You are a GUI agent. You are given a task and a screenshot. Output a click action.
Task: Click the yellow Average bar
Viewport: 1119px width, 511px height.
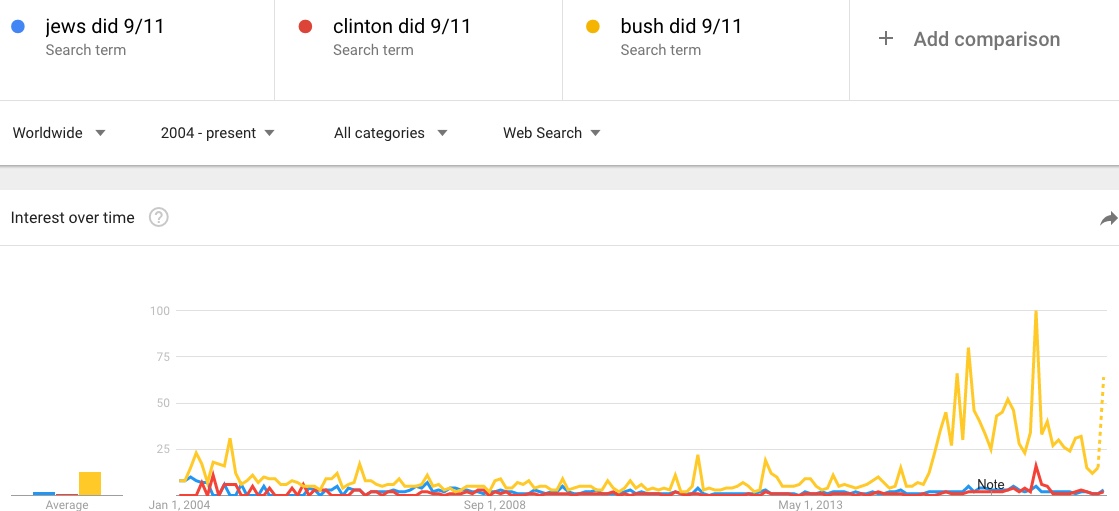pos(90,483)
